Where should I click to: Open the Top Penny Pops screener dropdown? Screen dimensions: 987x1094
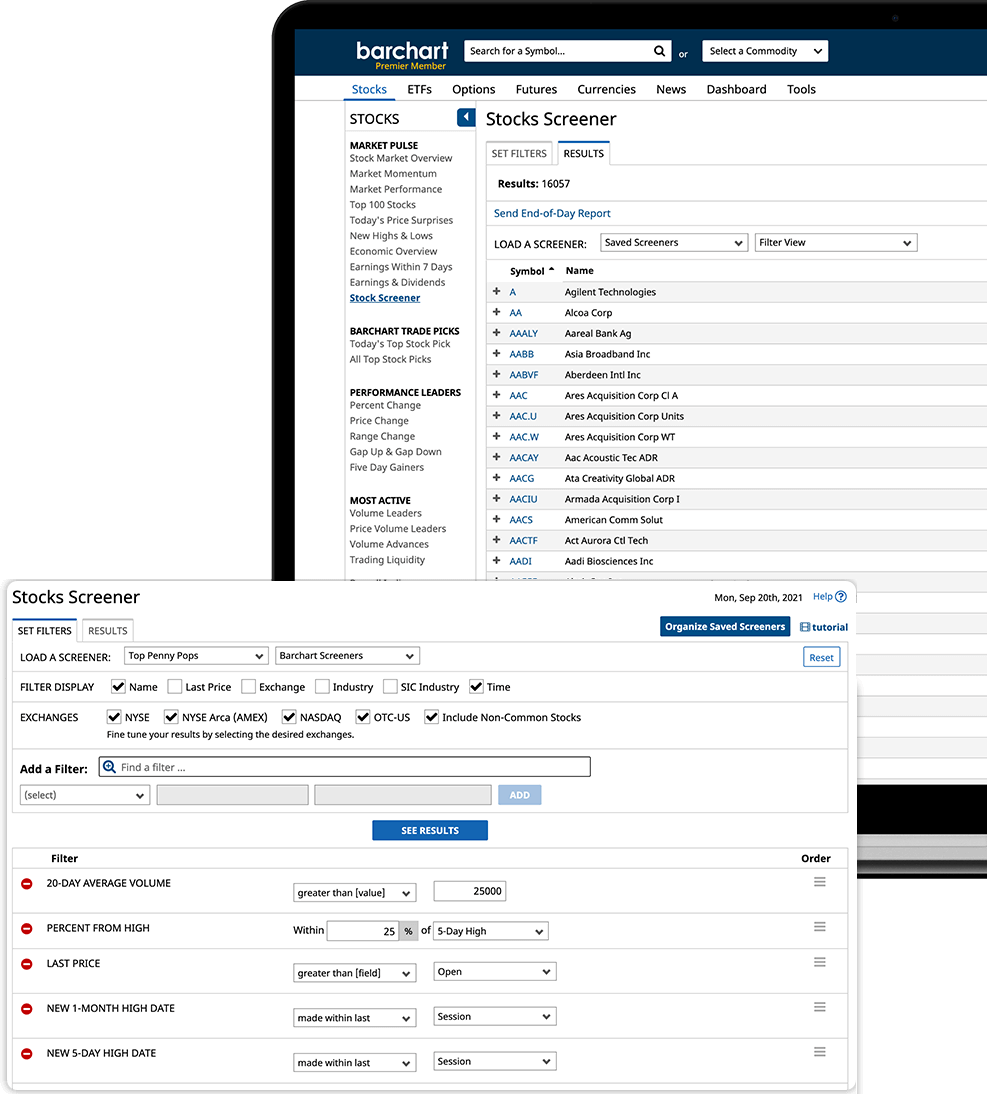tap(196, 656)
